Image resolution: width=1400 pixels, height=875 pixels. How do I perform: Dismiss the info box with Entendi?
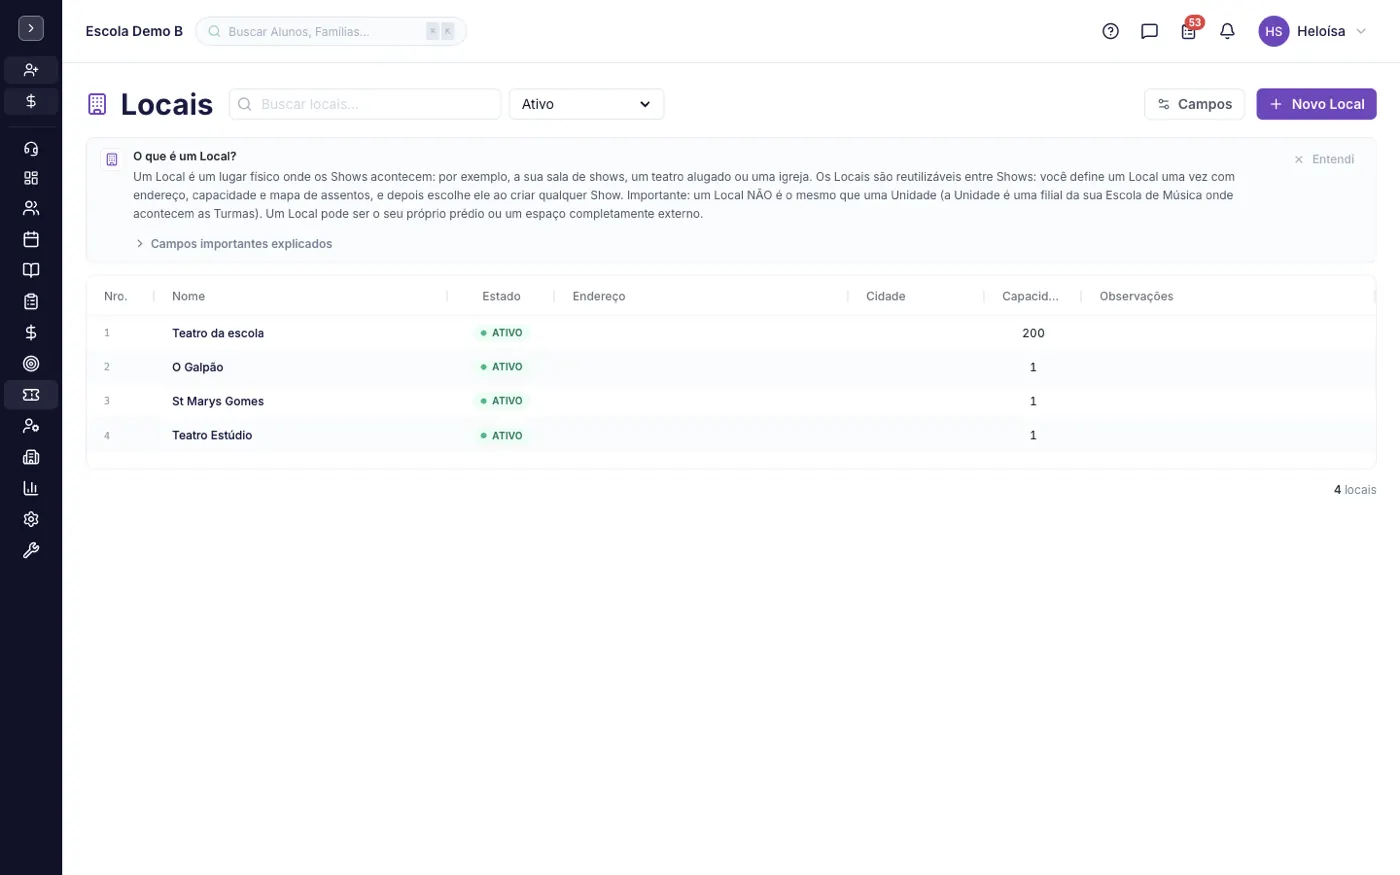(1324, 159)
